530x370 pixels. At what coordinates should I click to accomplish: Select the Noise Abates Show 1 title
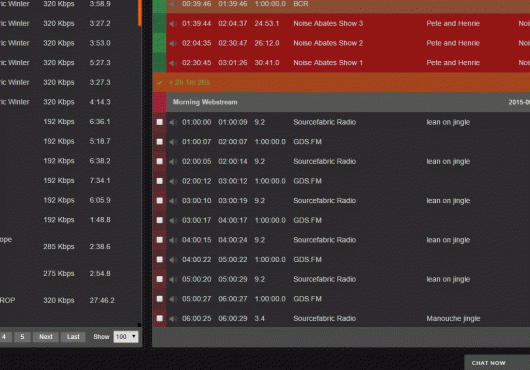click(x=328, y=63)
